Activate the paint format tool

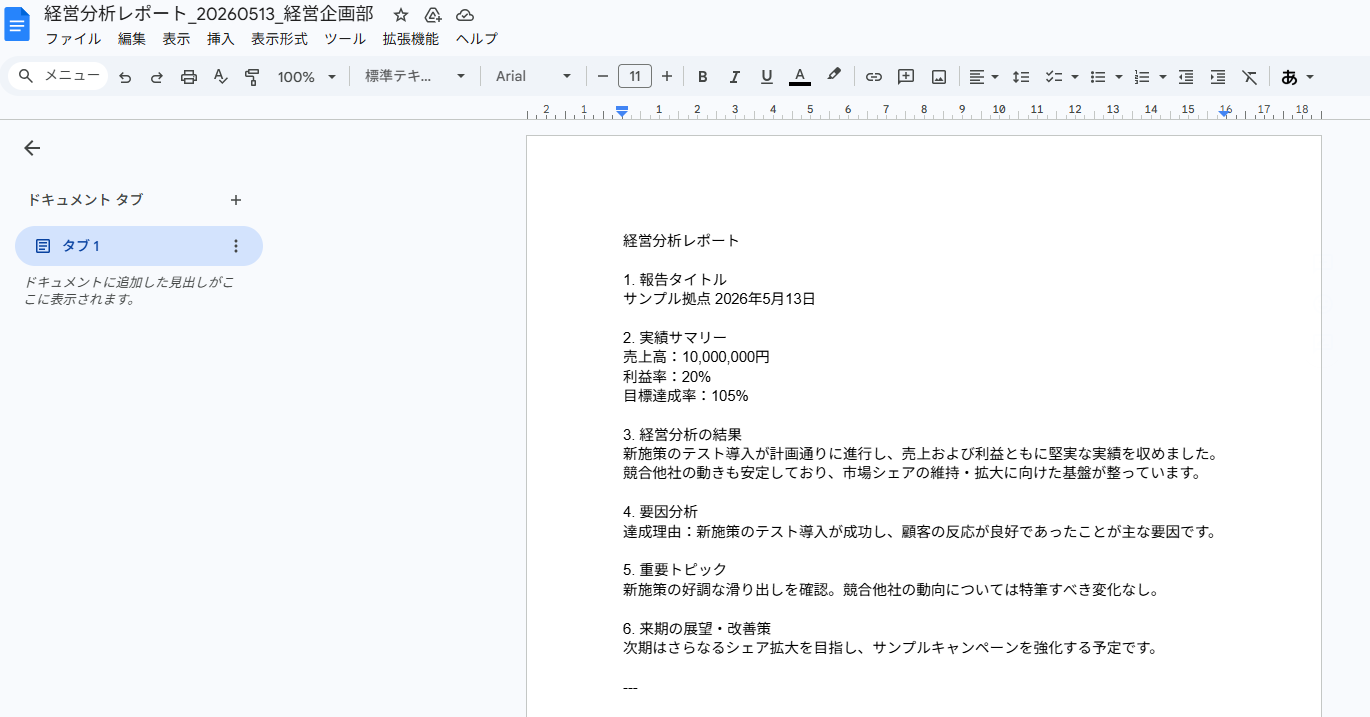(252, 77)
